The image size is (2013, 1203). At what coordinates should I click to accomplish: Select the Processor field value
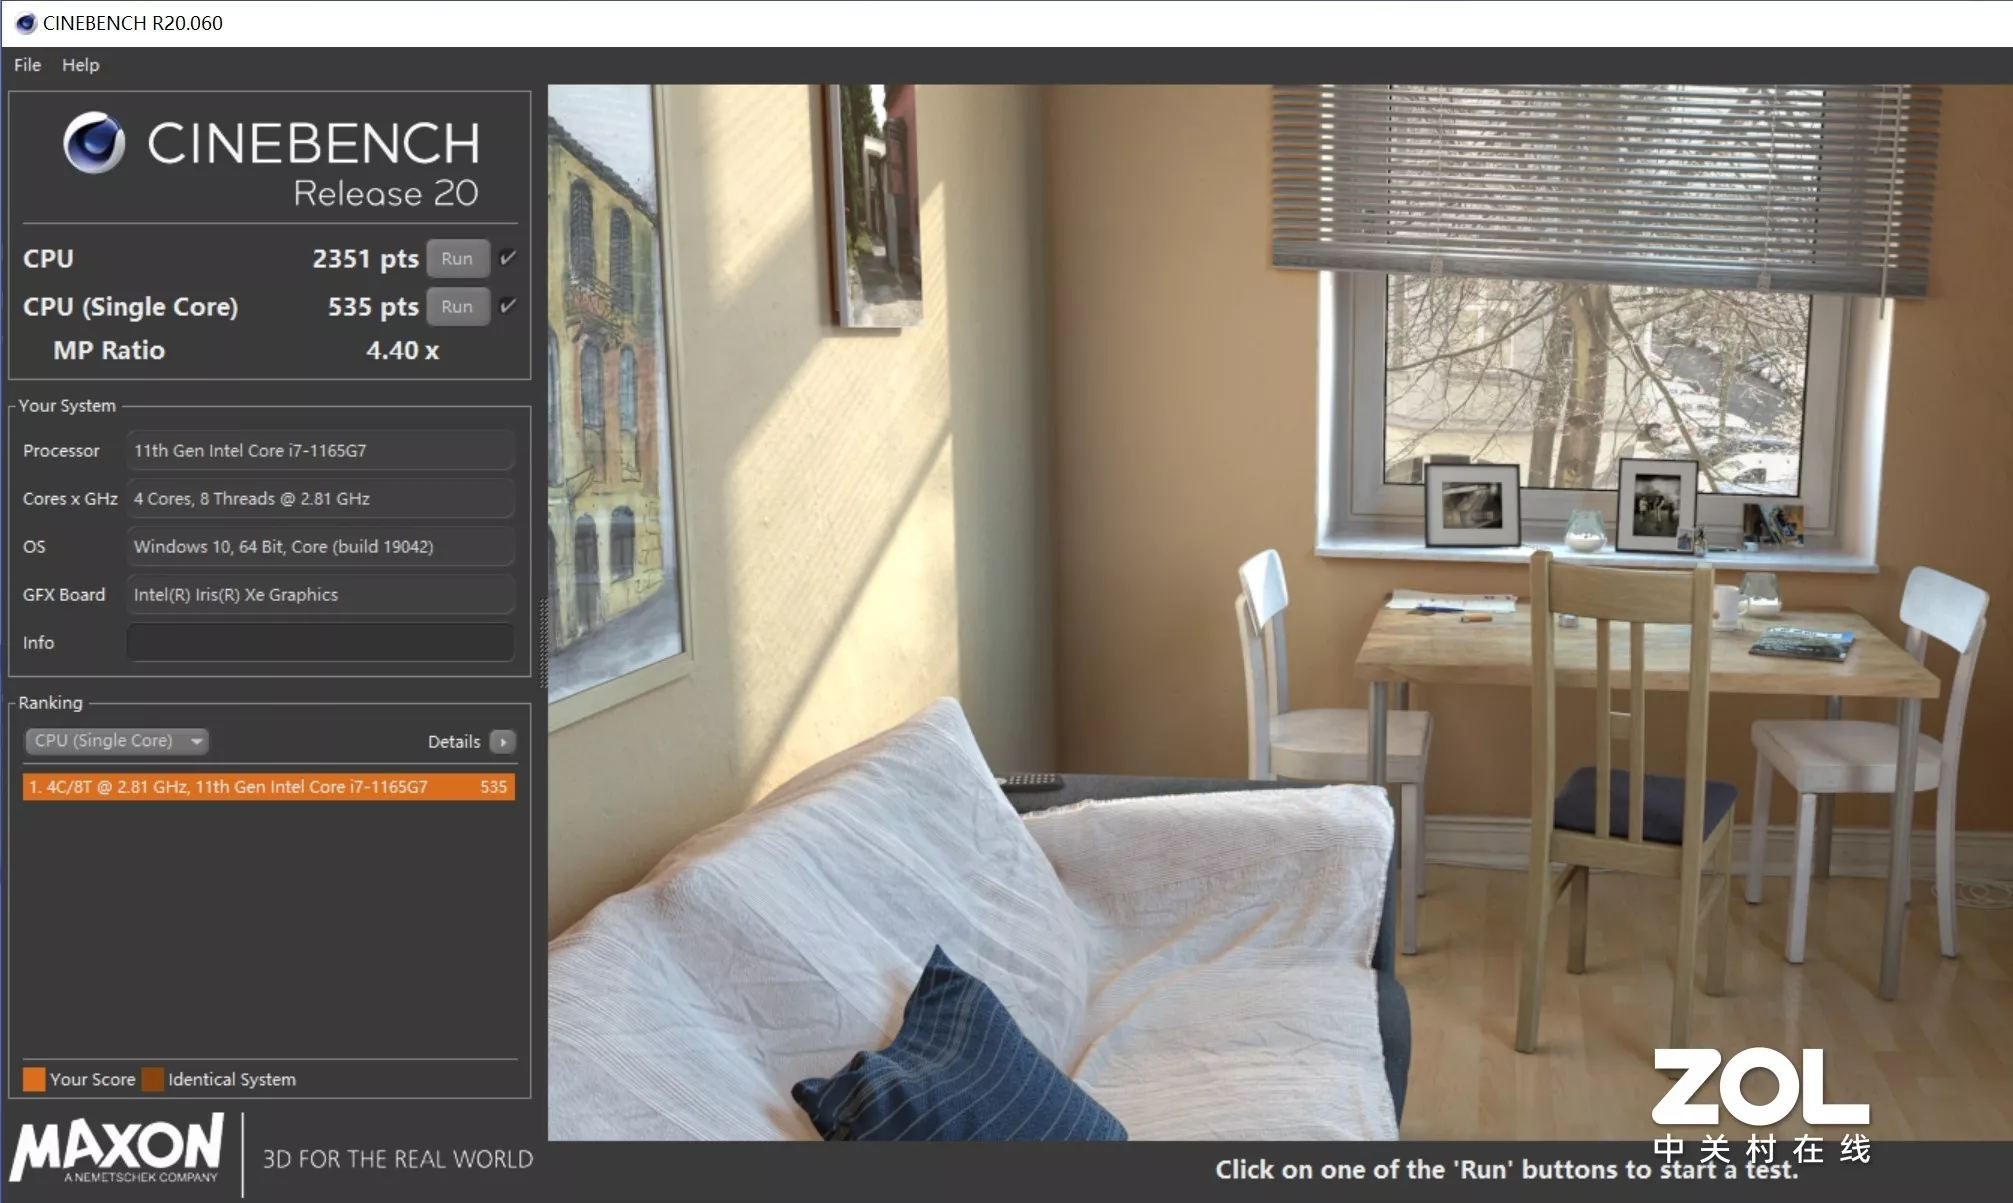320,450
